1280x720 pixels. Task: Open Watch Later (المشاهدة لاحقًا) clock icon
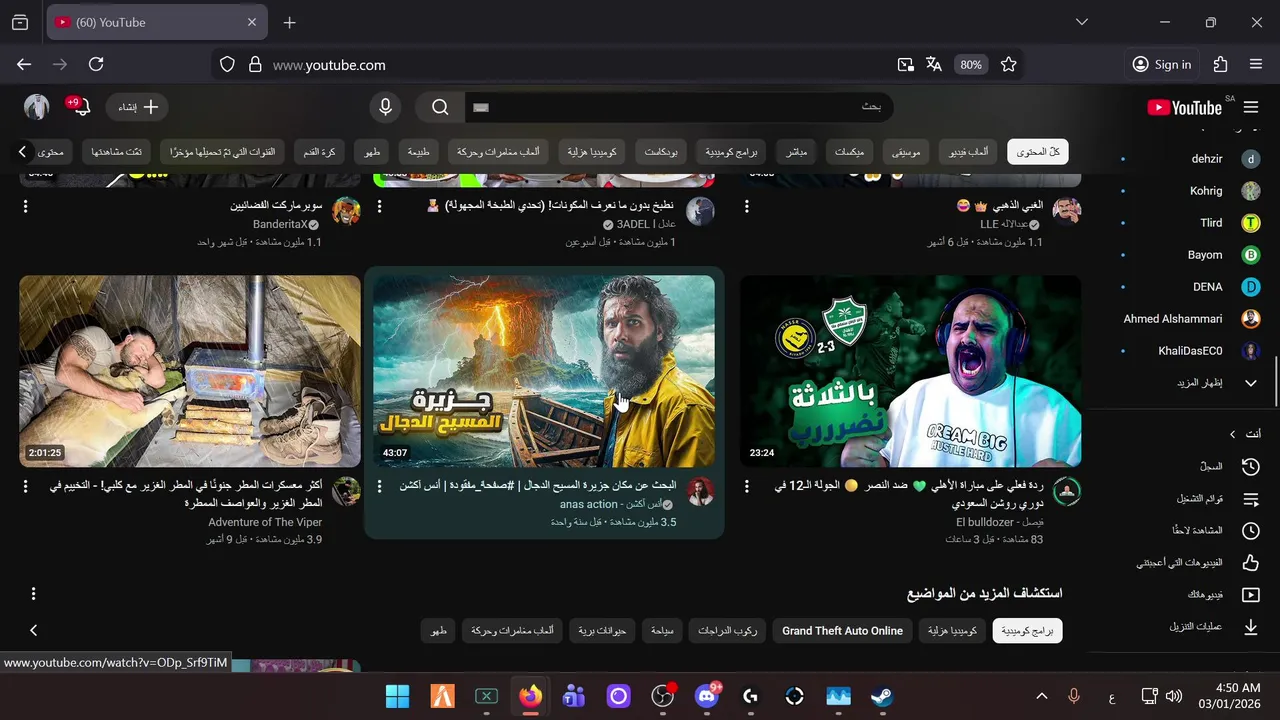click(1250, 531)
